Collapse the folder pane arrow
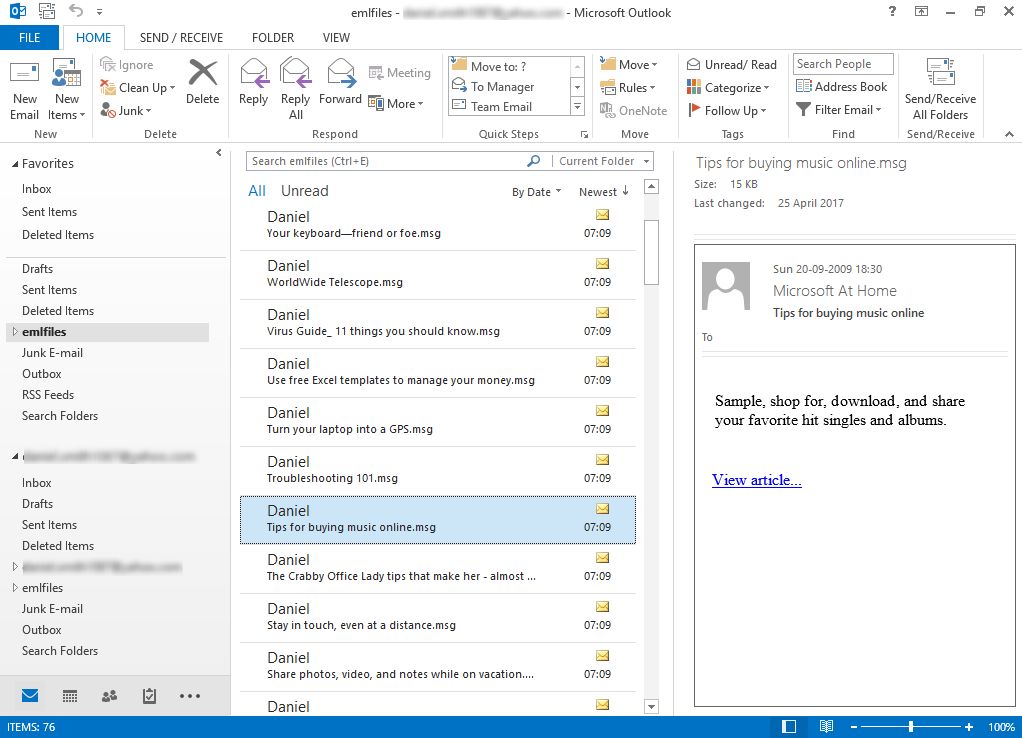The width and height of the screenshot is (1022, 738). [x=219, y=153]
